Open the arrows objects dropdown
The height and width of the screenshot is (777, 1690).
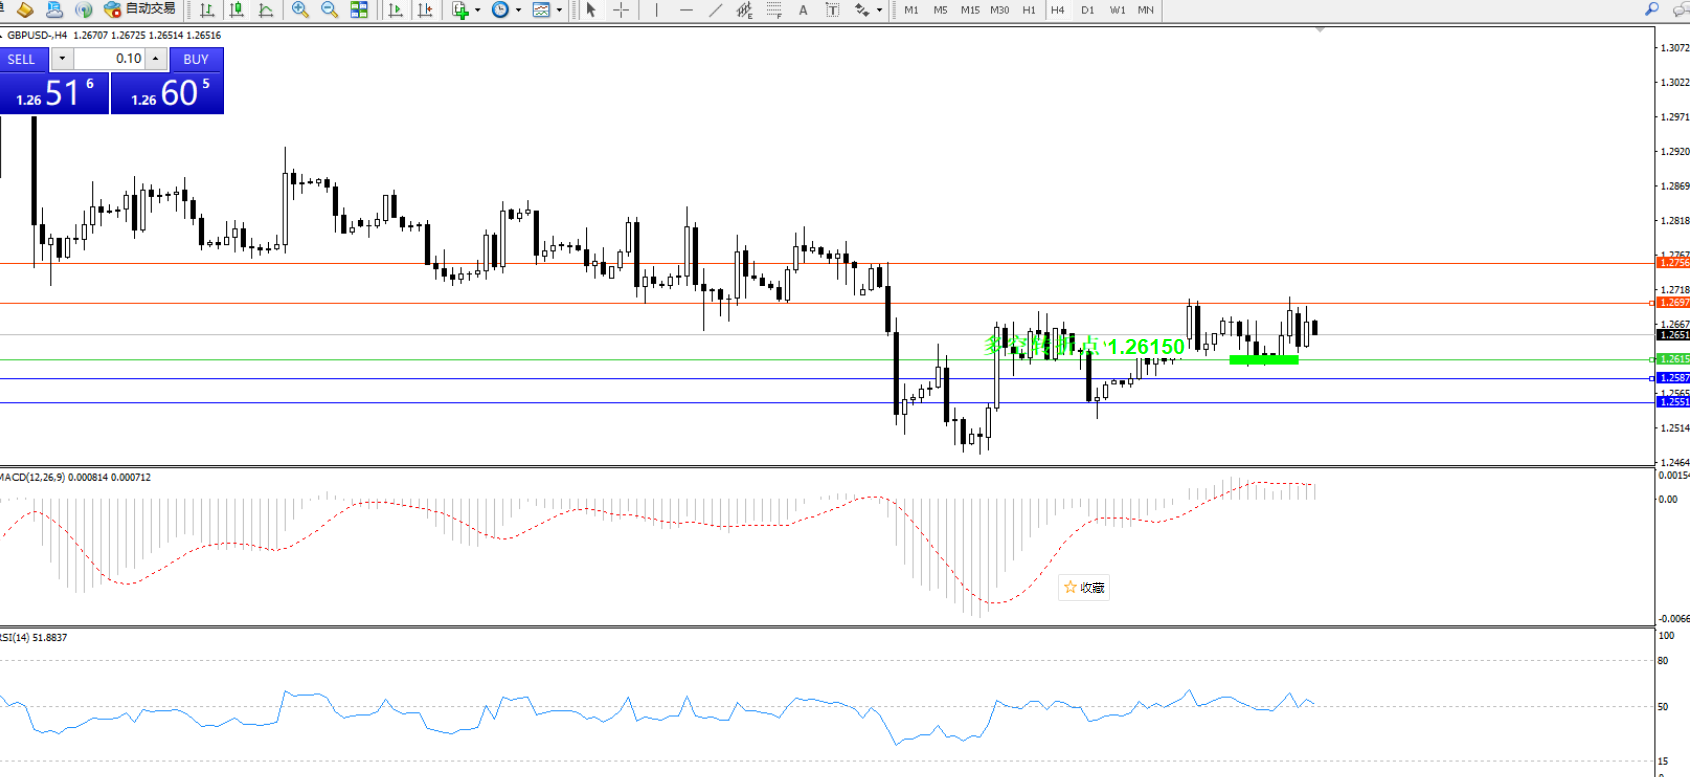(879, 10)
